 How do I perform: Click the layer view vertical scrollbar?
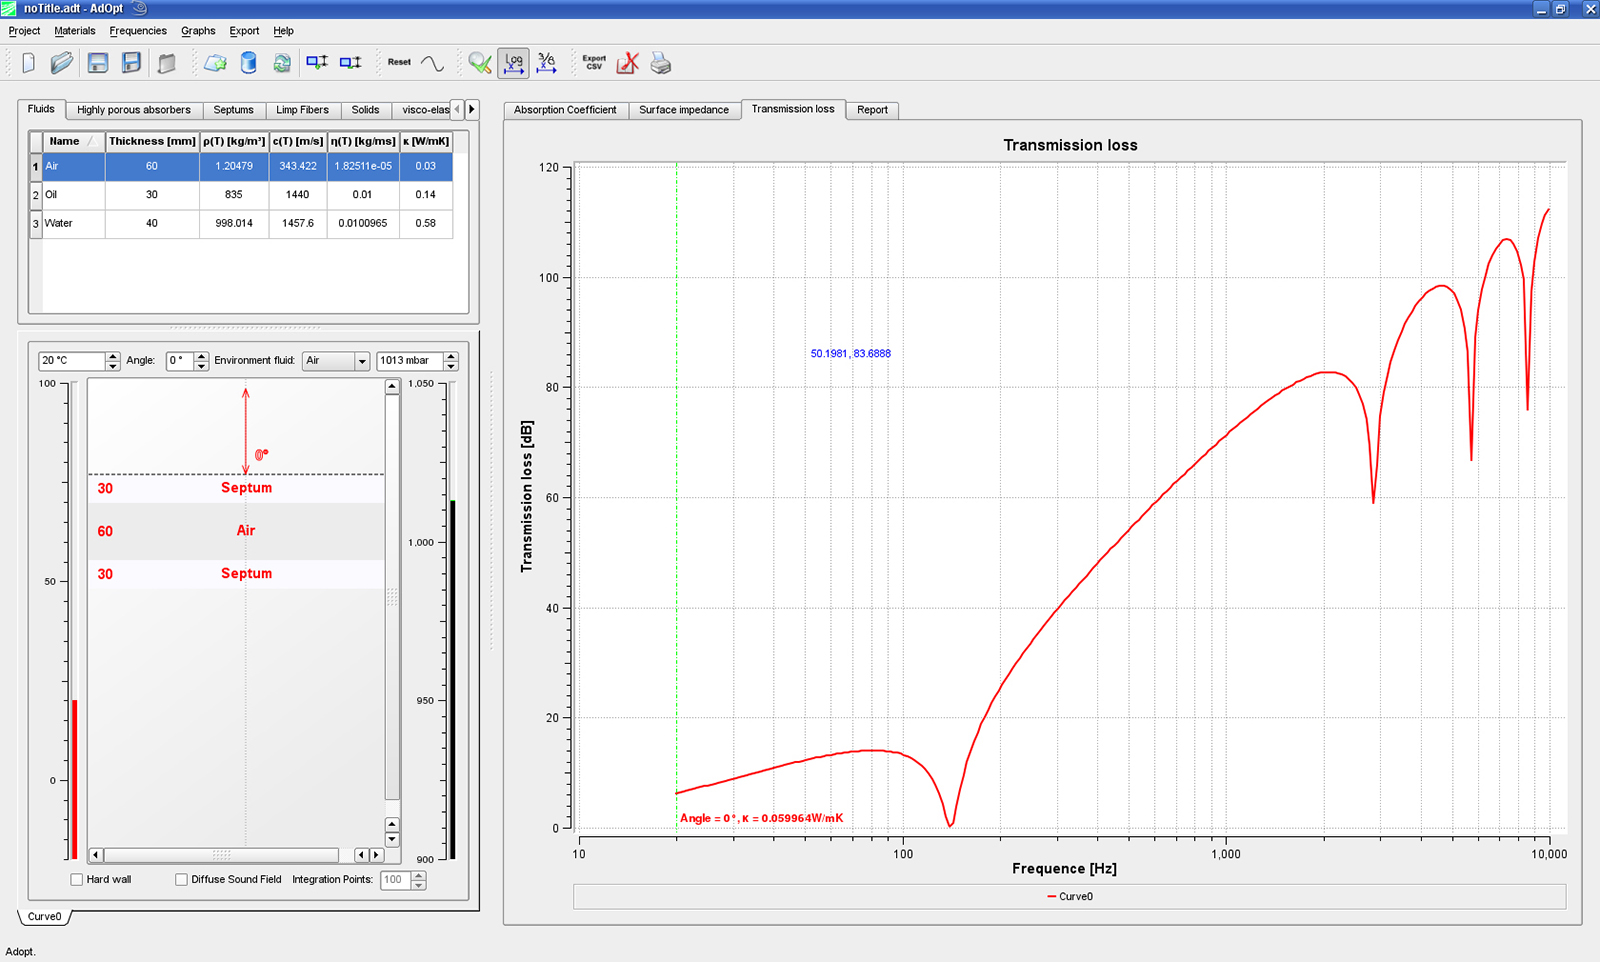point(392,597)
